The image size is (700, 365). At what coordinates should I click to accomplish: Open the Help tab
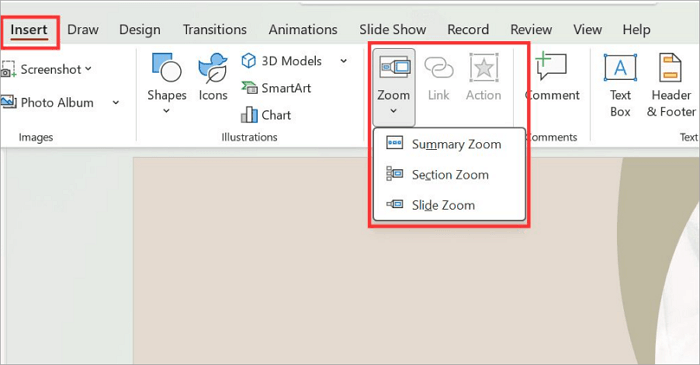coord(636,30)
